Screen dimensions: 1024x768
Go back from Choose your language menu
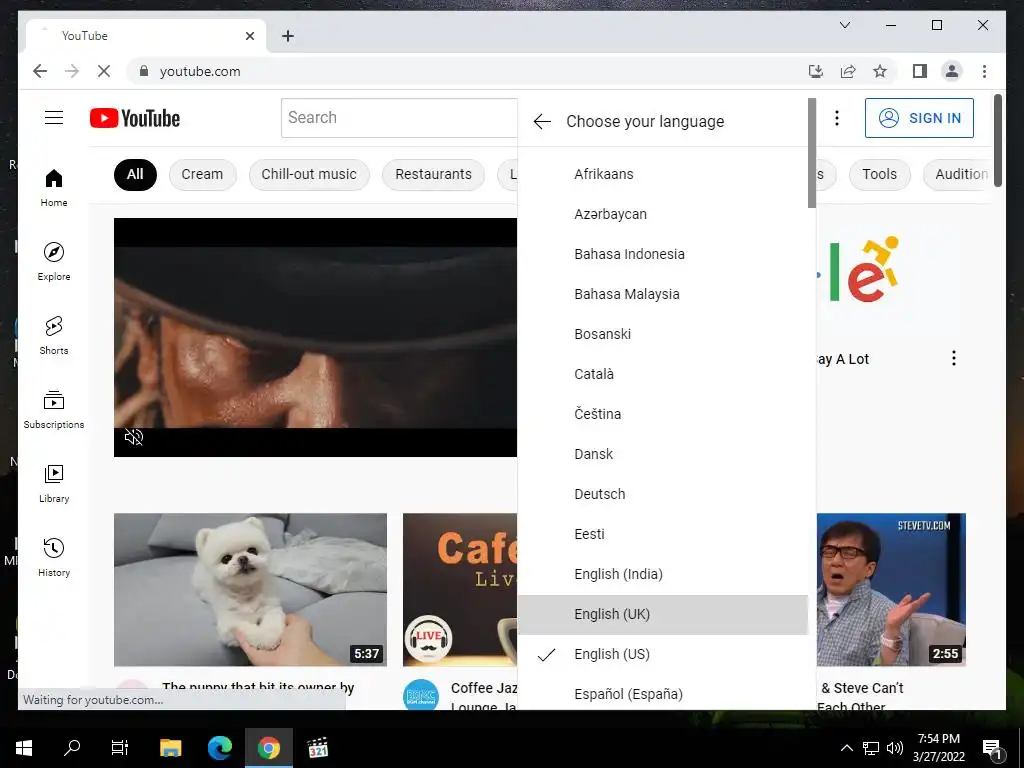pyautogui.click(x=542, y=121)
